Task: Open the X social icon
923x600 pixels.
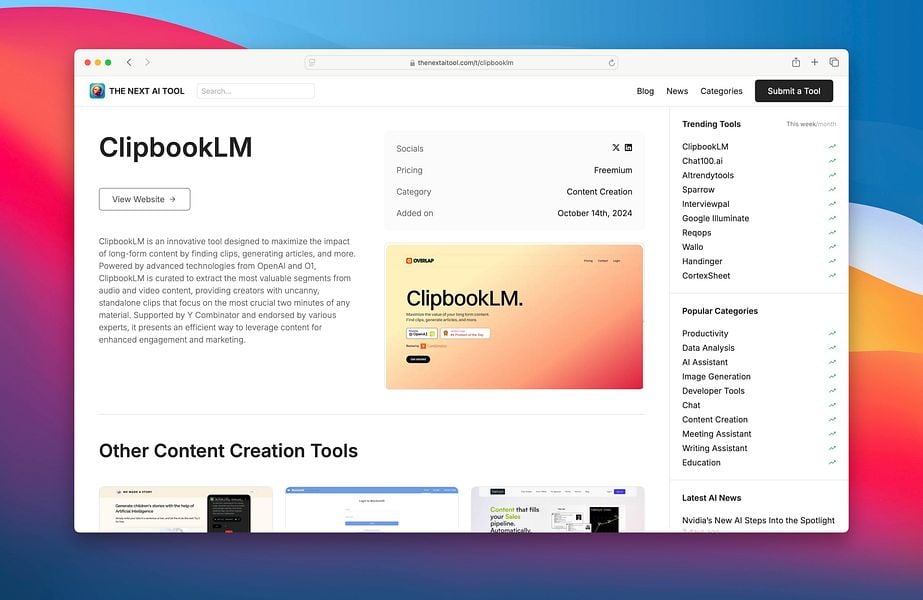Action: click(616, 148)
